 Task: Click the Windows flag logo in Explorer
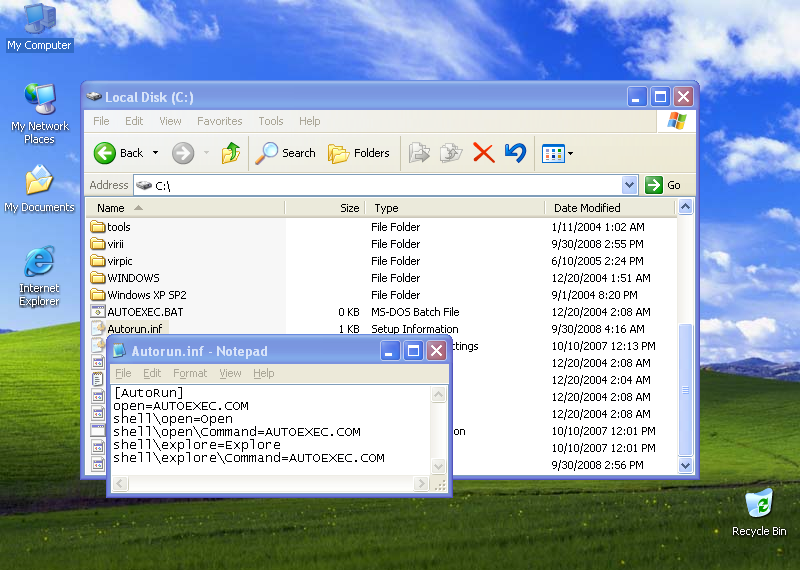[677, 121]
